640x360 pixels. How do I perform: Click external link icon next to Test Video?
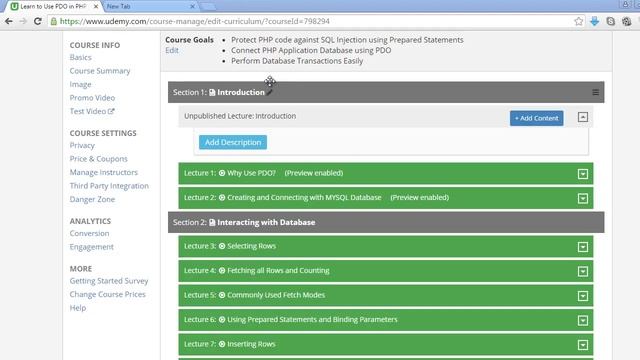point(111,111)
